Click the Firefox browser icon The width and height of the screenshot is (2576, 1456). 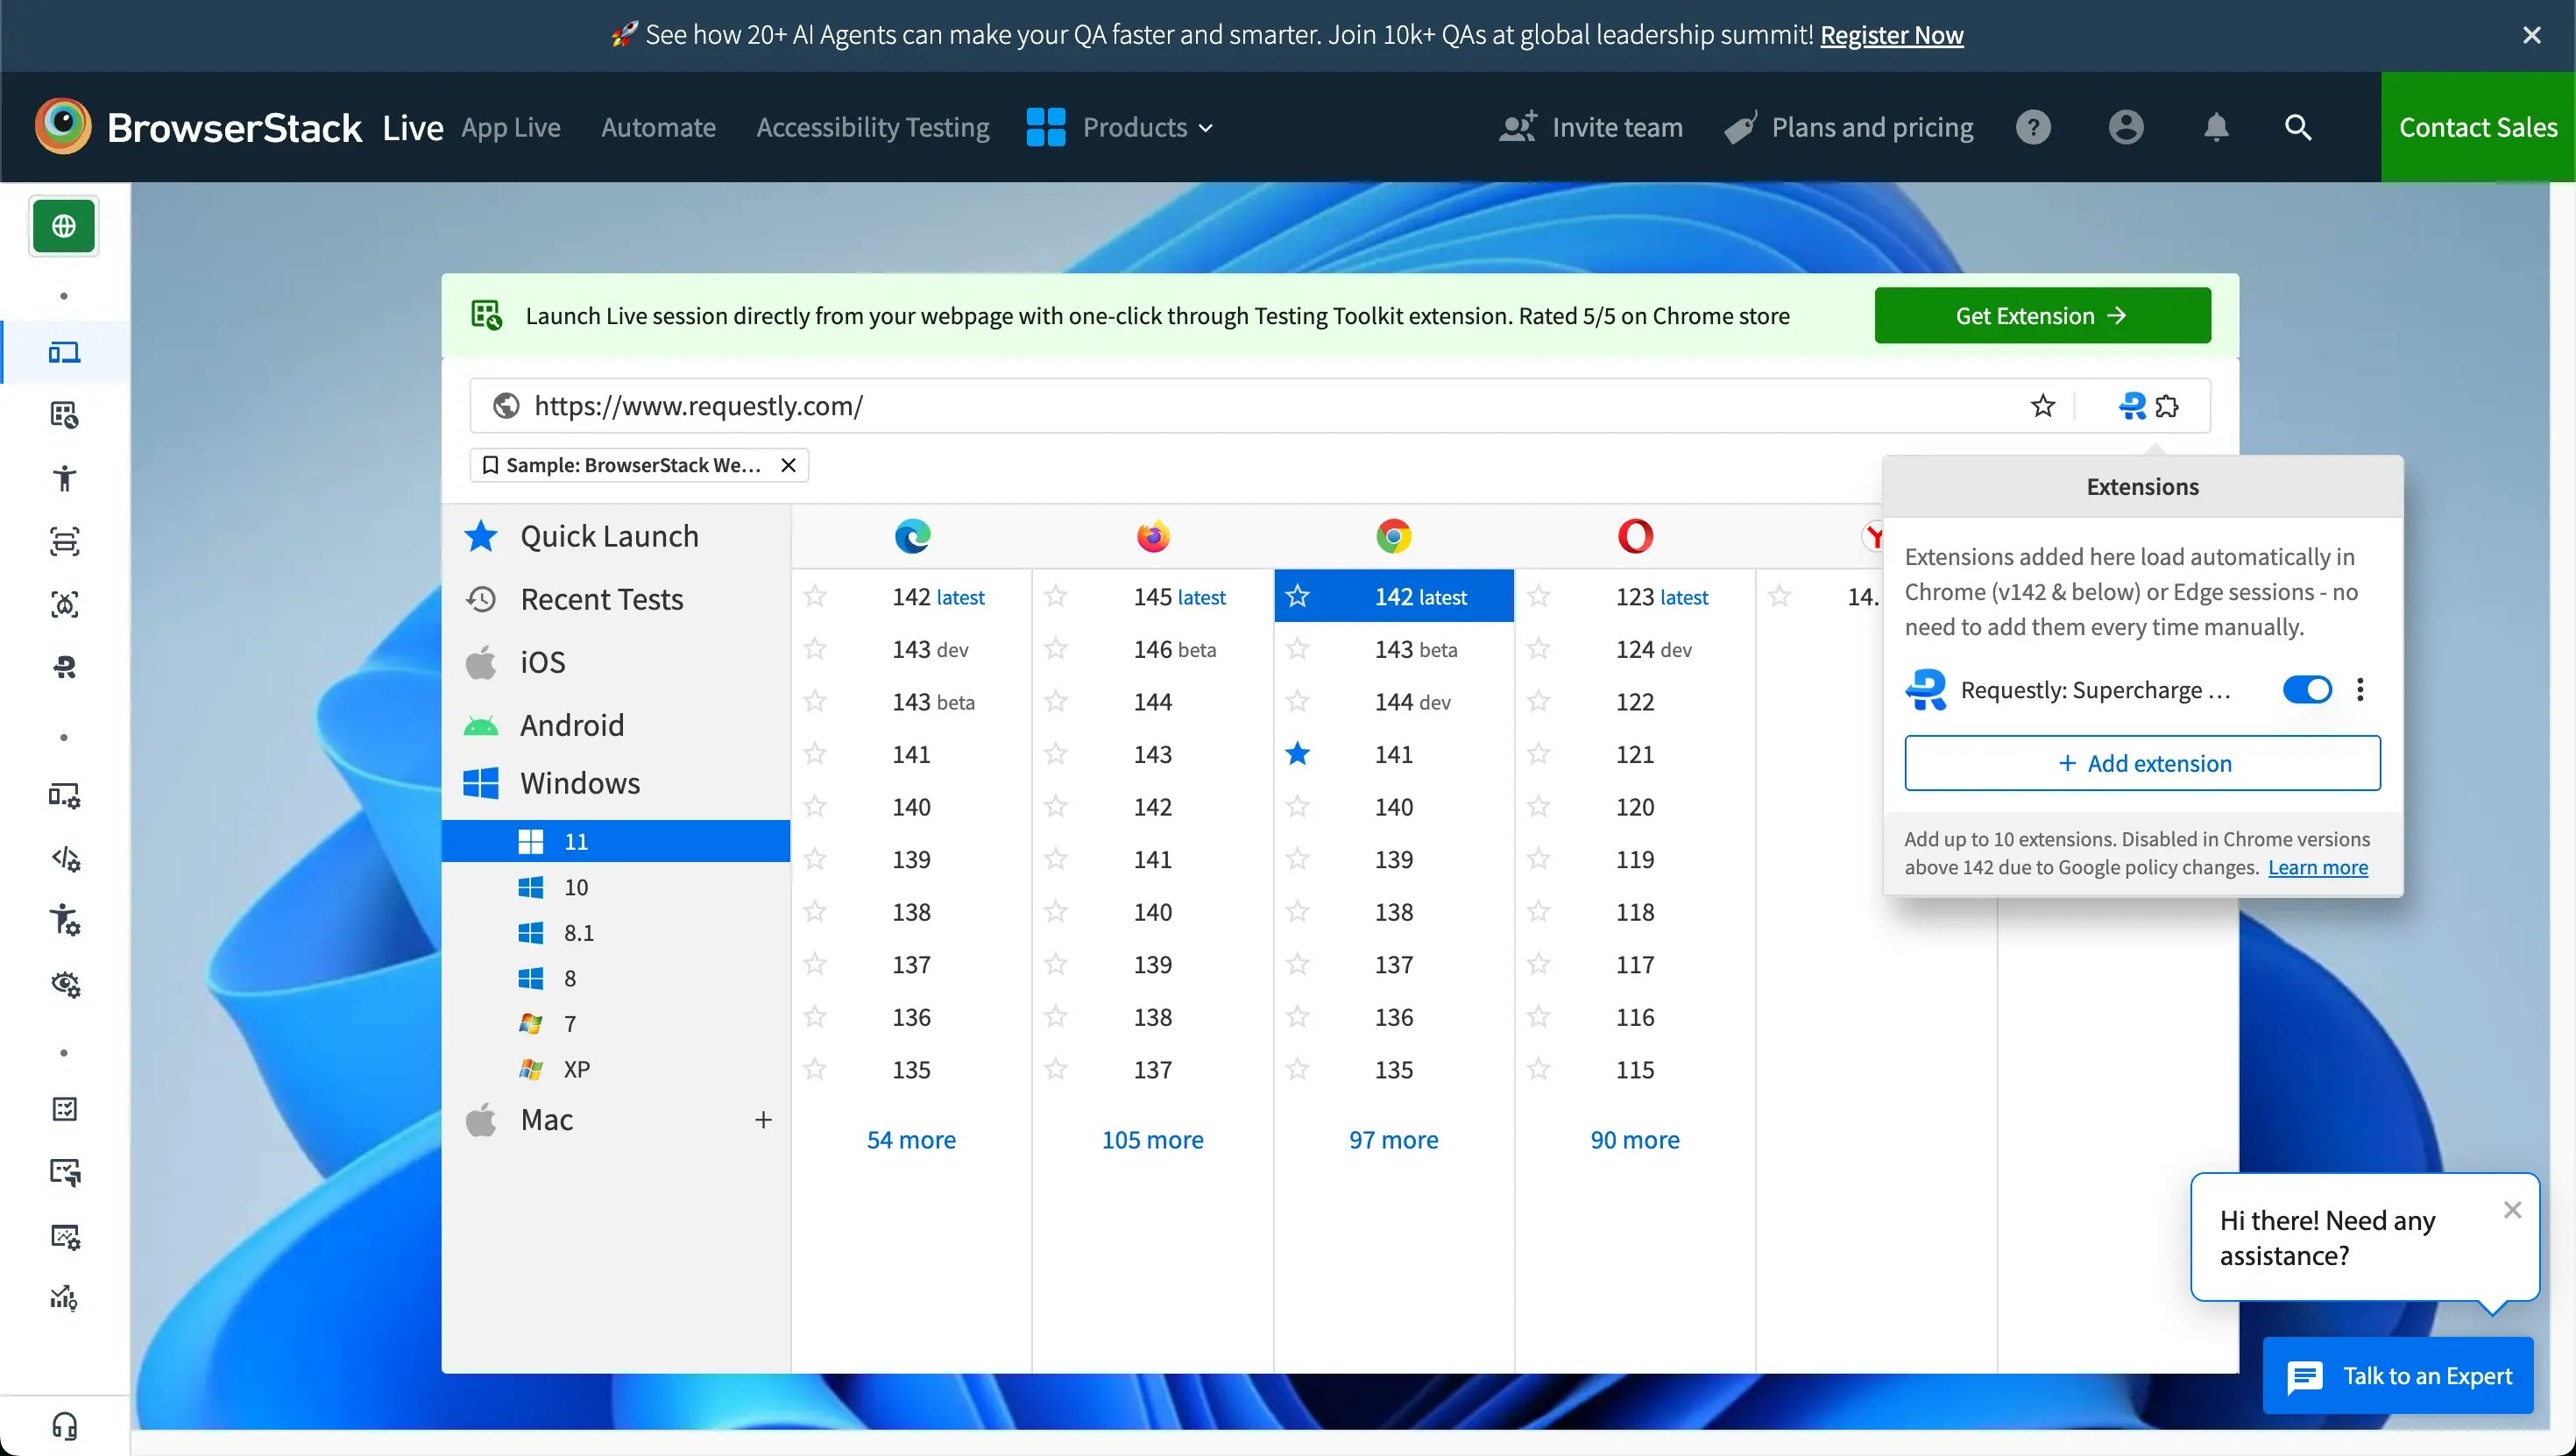(1153, 536)
